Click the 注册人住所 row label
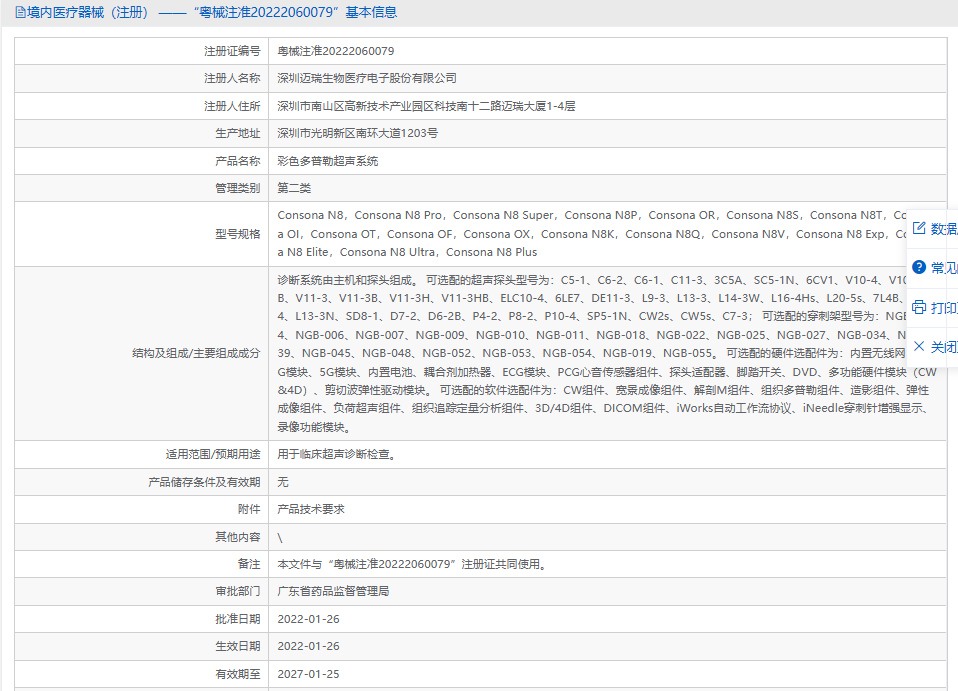The image size is (958, 691). click(x=232, y=106)
